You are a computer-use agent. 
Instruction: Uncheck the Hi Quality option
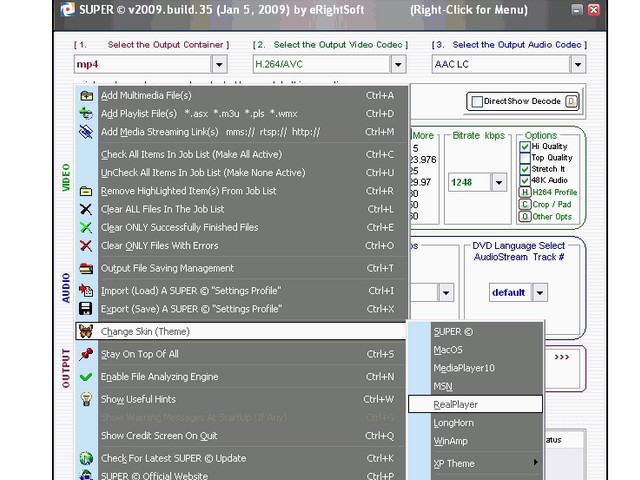pyautogui.click(x=525, y=146)
